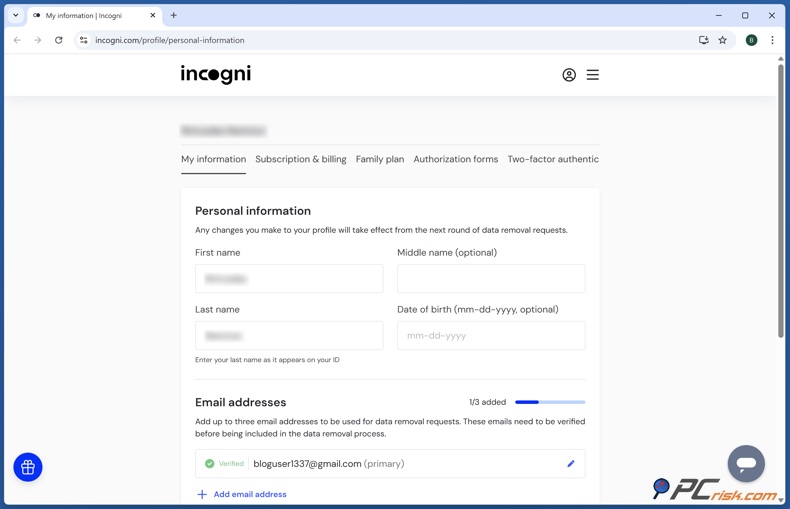Select the Authorization forms tab

pos(455,159)
